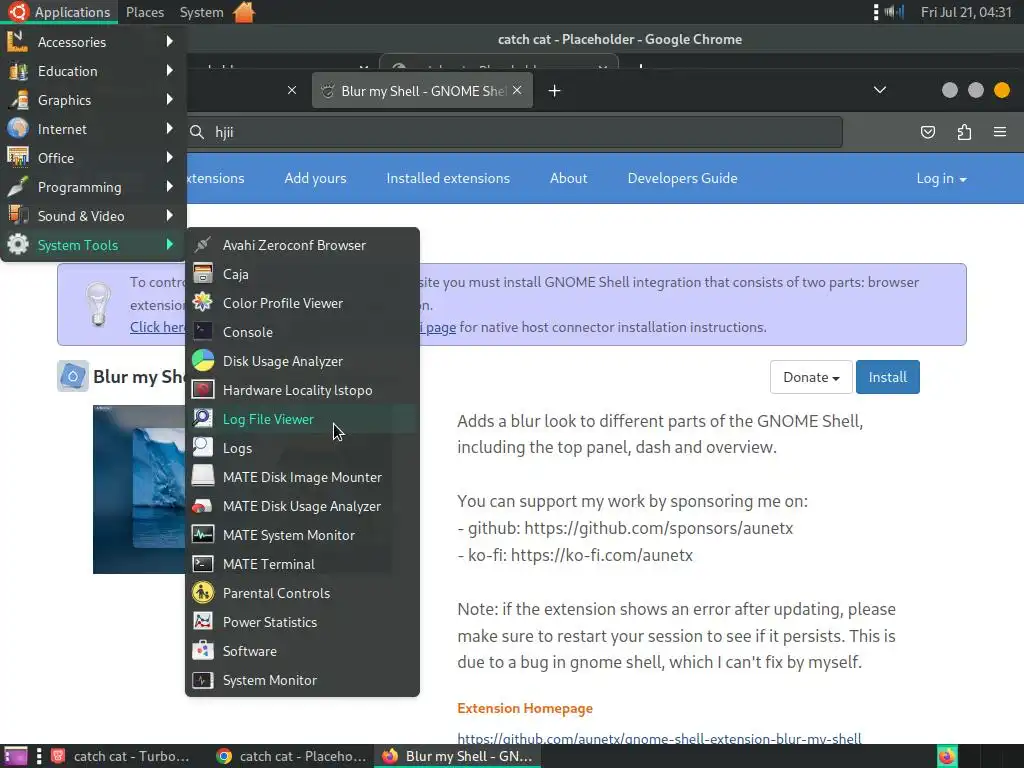Open Firefox extensions puzzle icon
Viewport: 1024px width, 768px height.
(x=964, y=132)
